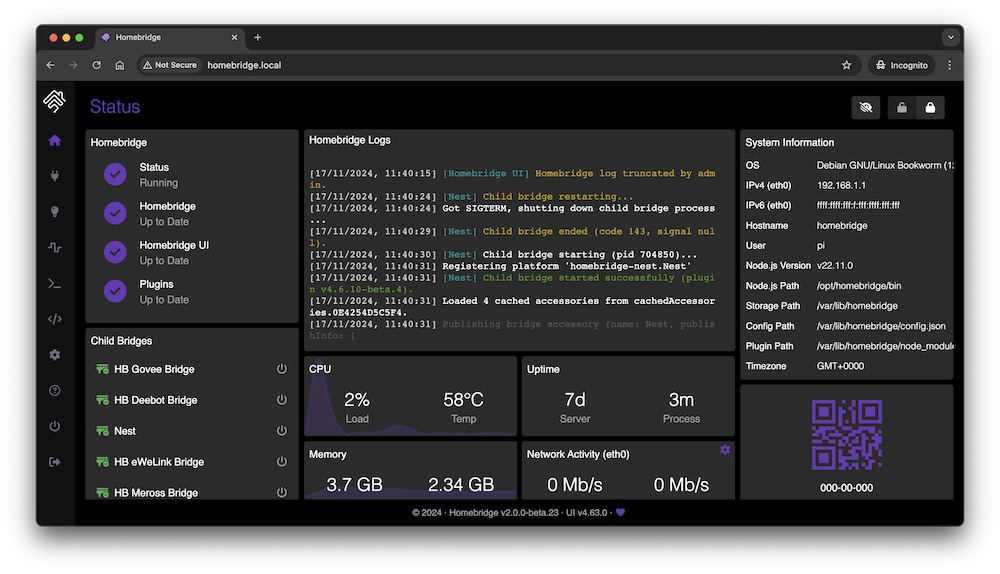Screen dimensions: 1000x574
Task: Click the Config Path config.json value
Action: pos(881,326)
